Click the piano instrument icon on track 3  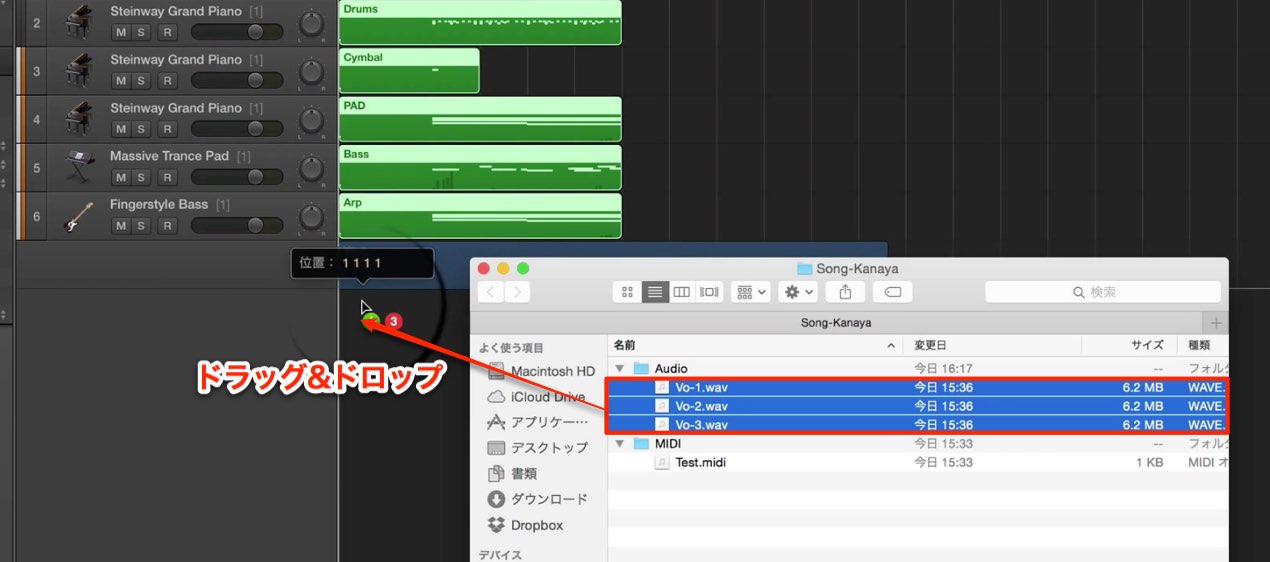pos(78,70)
